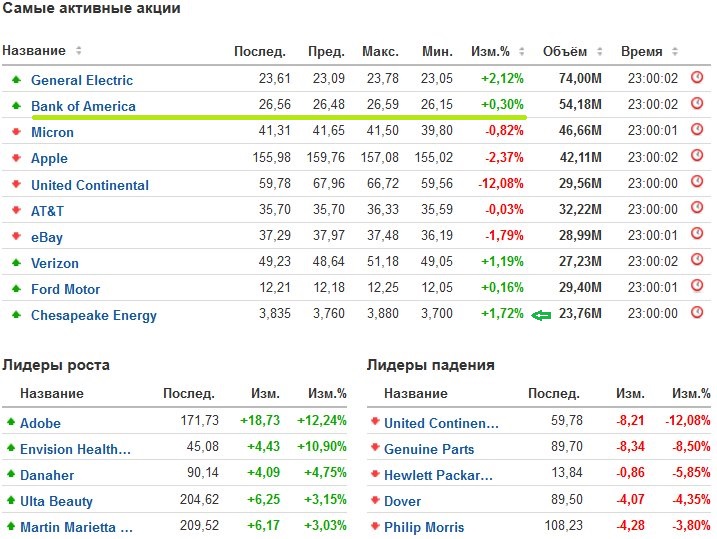This screenshot has width=717, height=539.
Task: Click green up arrow beside Adobe
Action: (x=11, y=423)
